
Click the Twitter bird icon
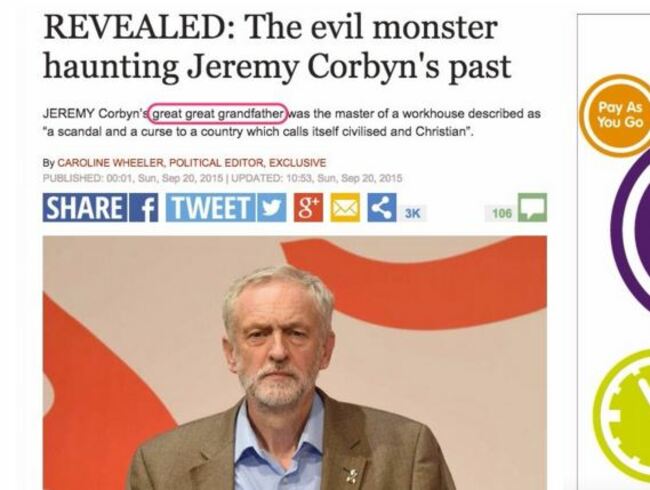point(272,208)
